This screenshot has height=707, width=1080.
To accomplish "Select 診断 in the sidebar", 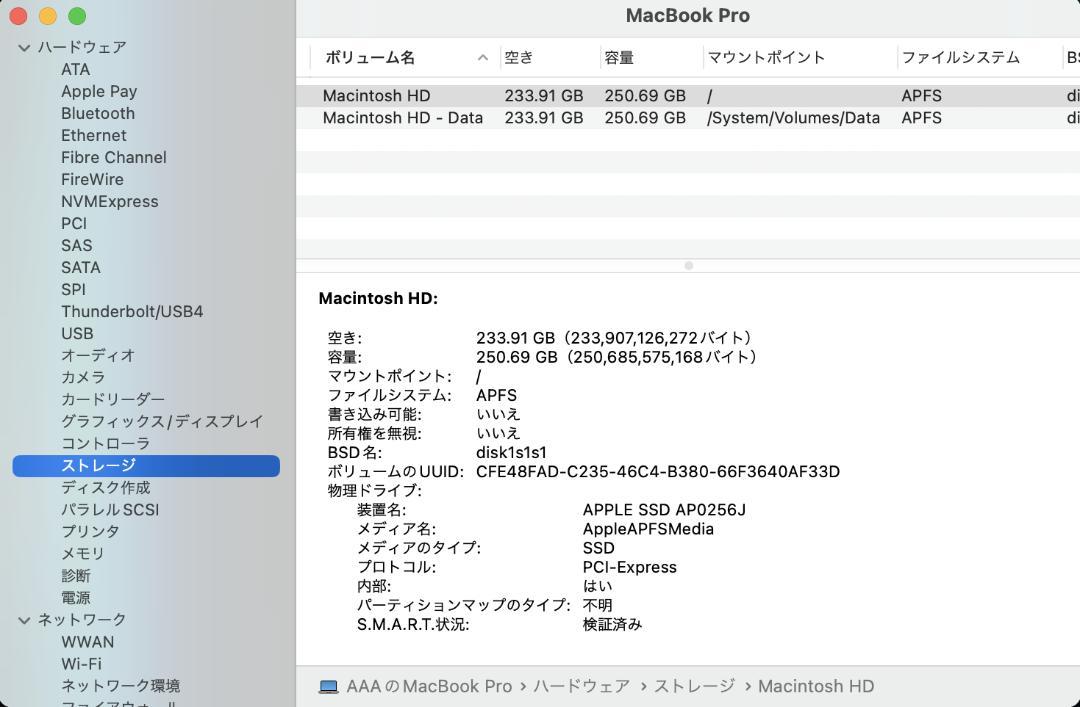I will [76, 576].
